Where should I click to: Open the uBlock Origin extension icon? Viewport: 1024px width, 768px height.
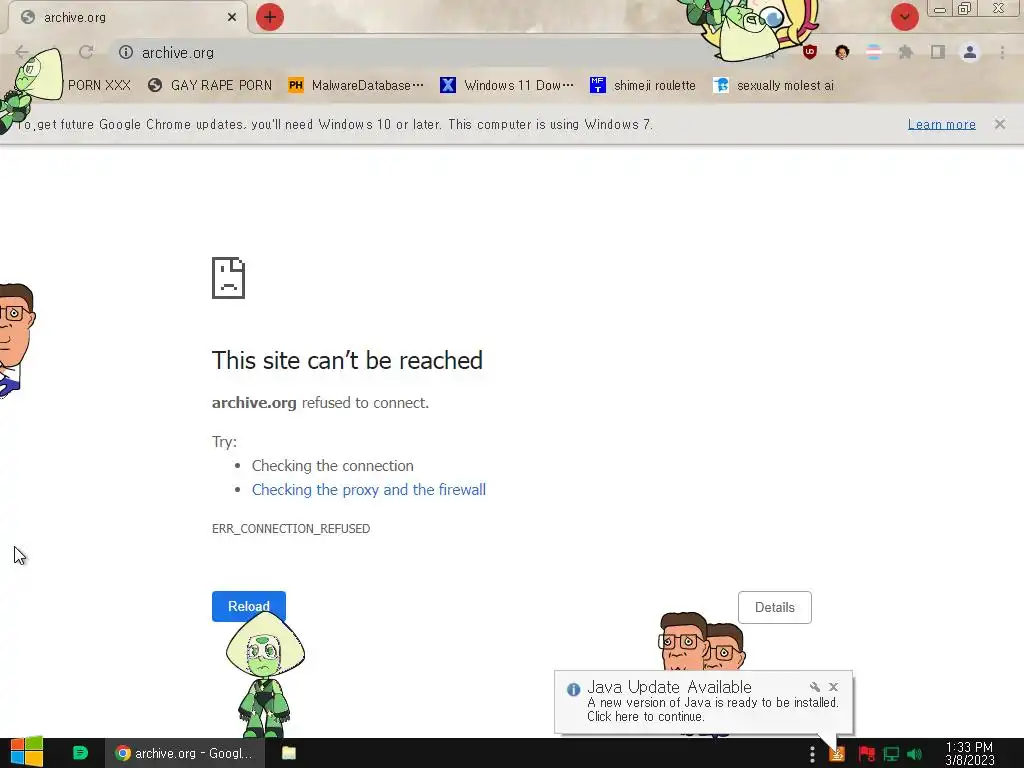coord(810,52)
